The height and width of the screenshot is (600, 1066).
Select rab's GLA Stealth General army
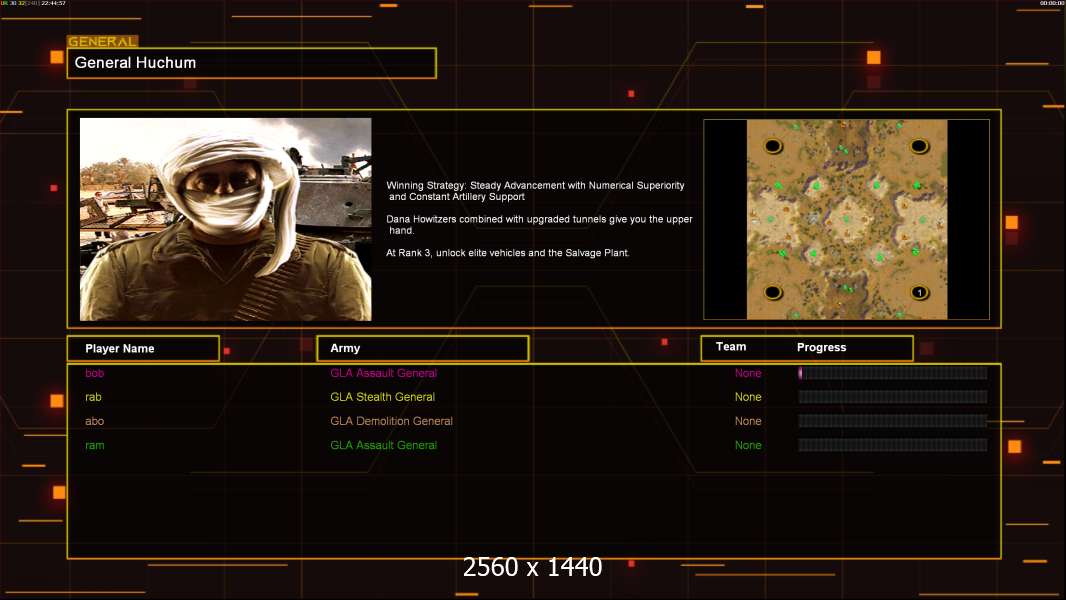click(x=382, y=397)
